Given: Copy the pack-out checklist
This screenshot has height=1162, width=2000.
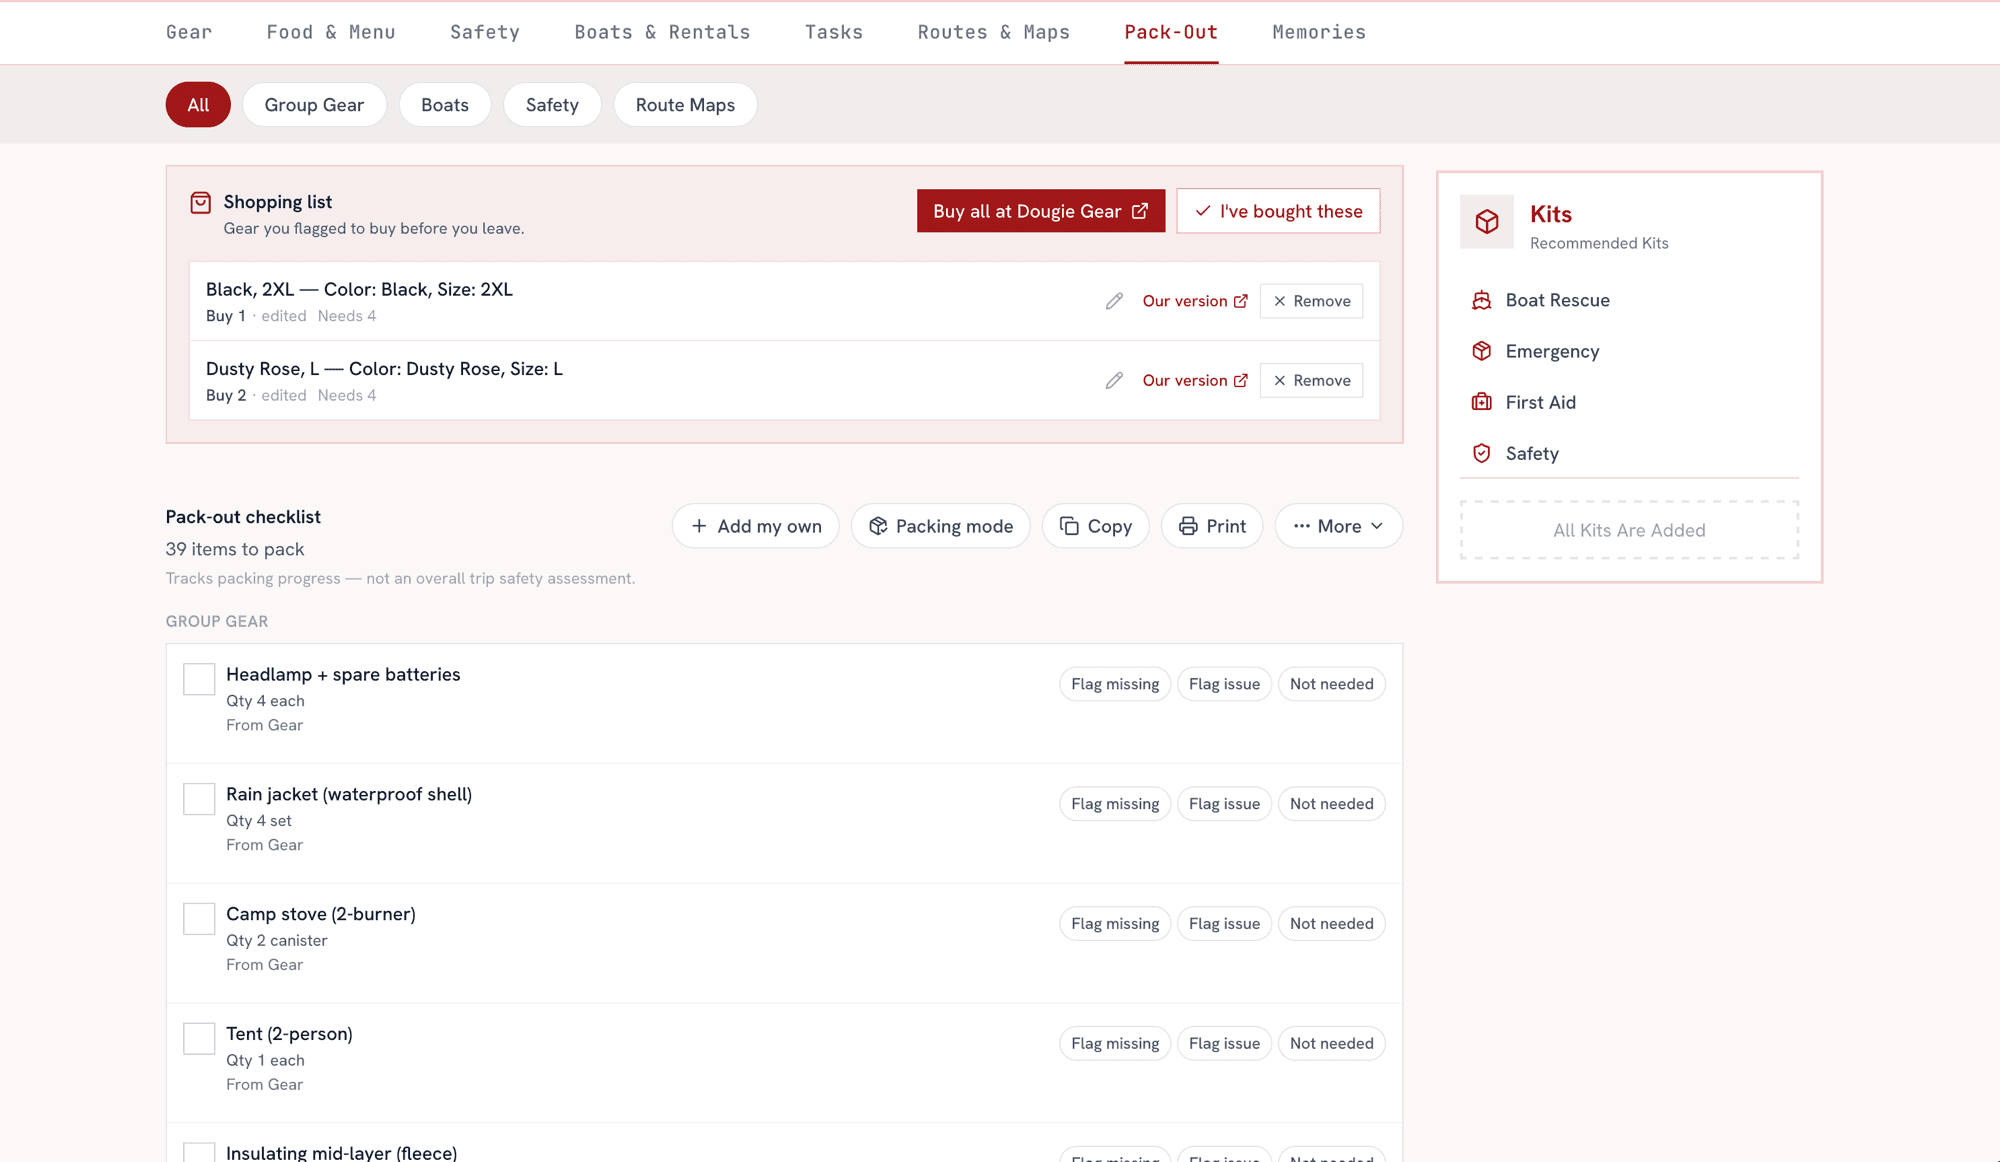Looking at the screenshot, I should (1095, 526).
